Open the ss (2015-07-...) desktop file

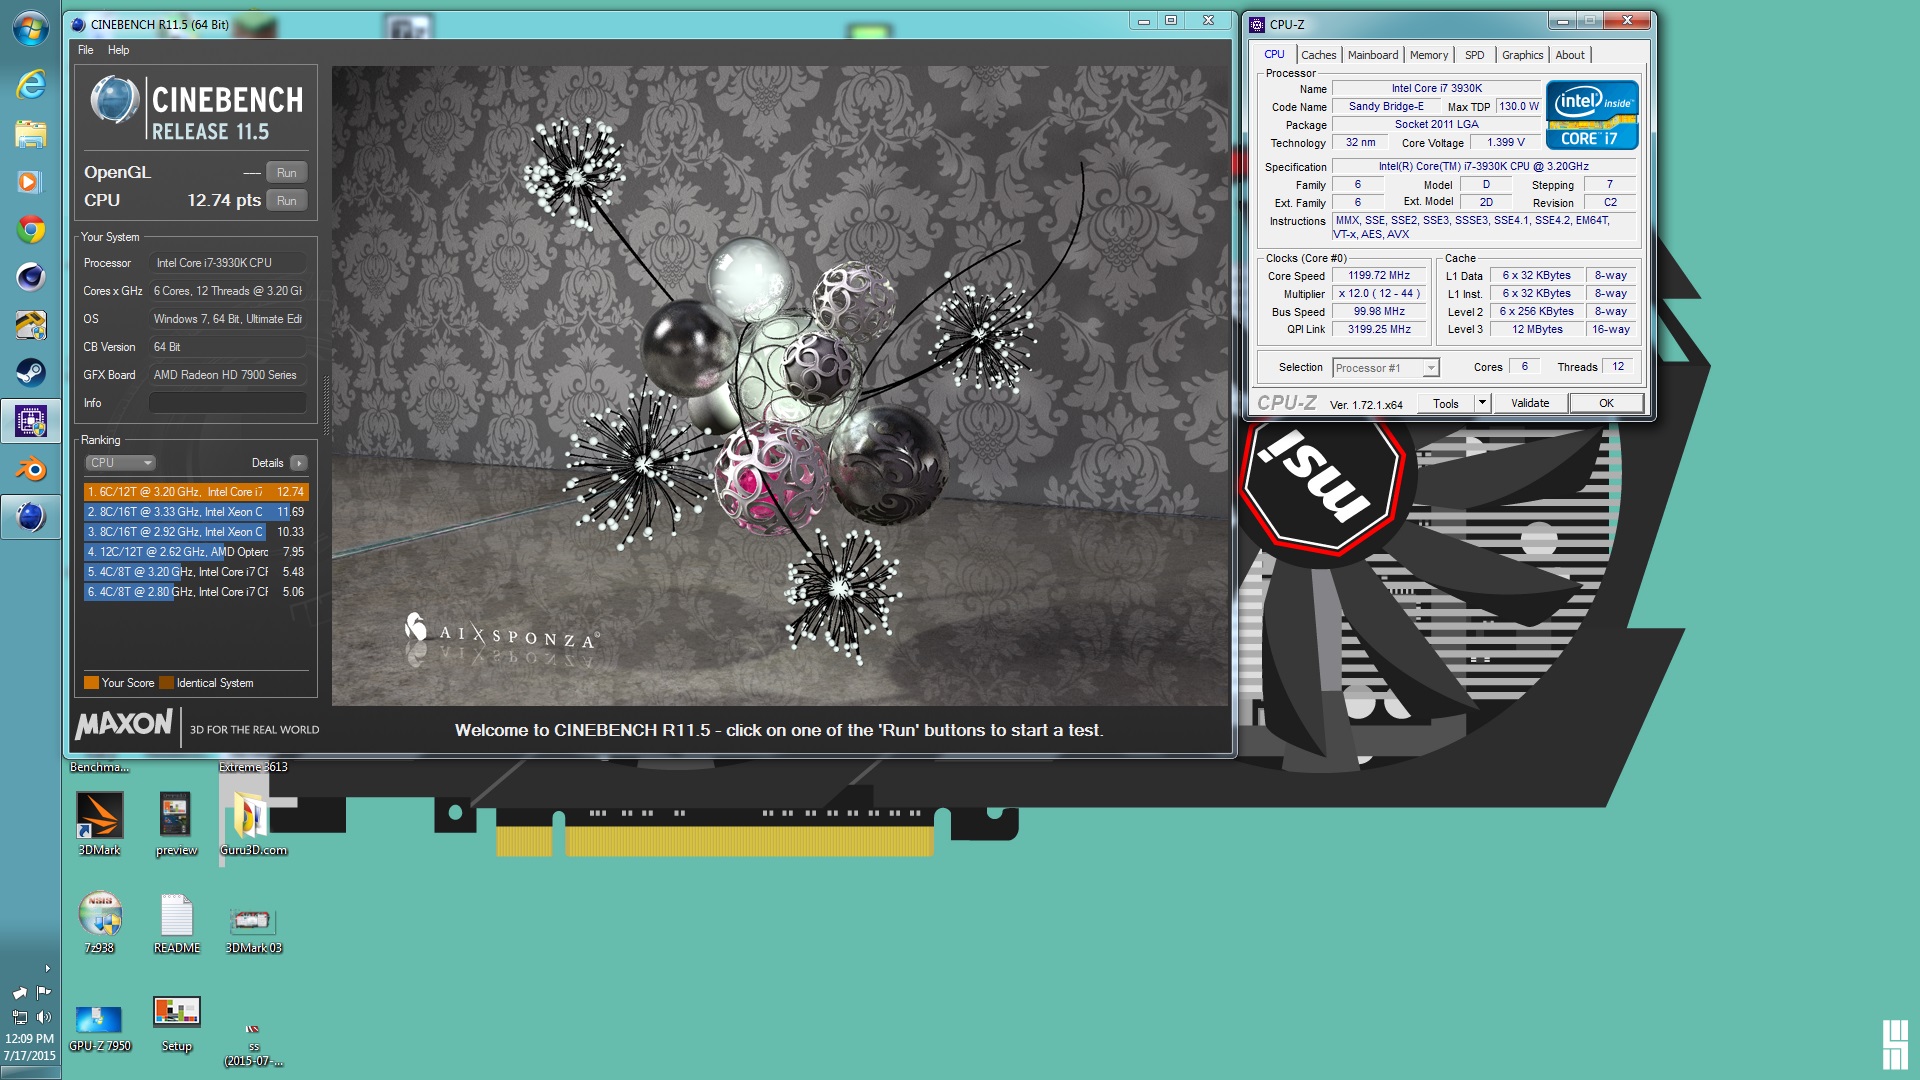click(x=253, y=1044)
